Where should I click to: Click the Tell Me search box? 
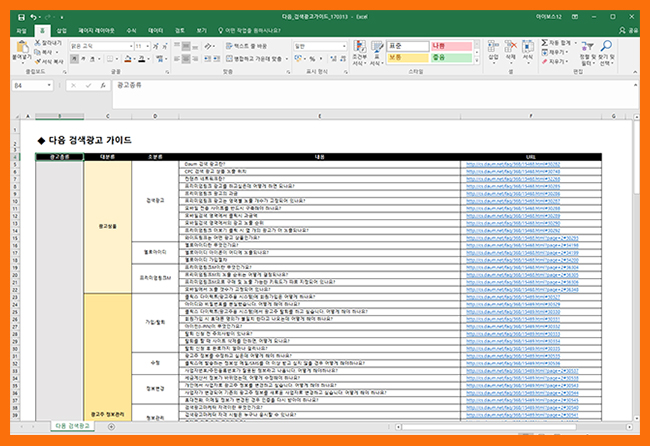click(252, 31)
